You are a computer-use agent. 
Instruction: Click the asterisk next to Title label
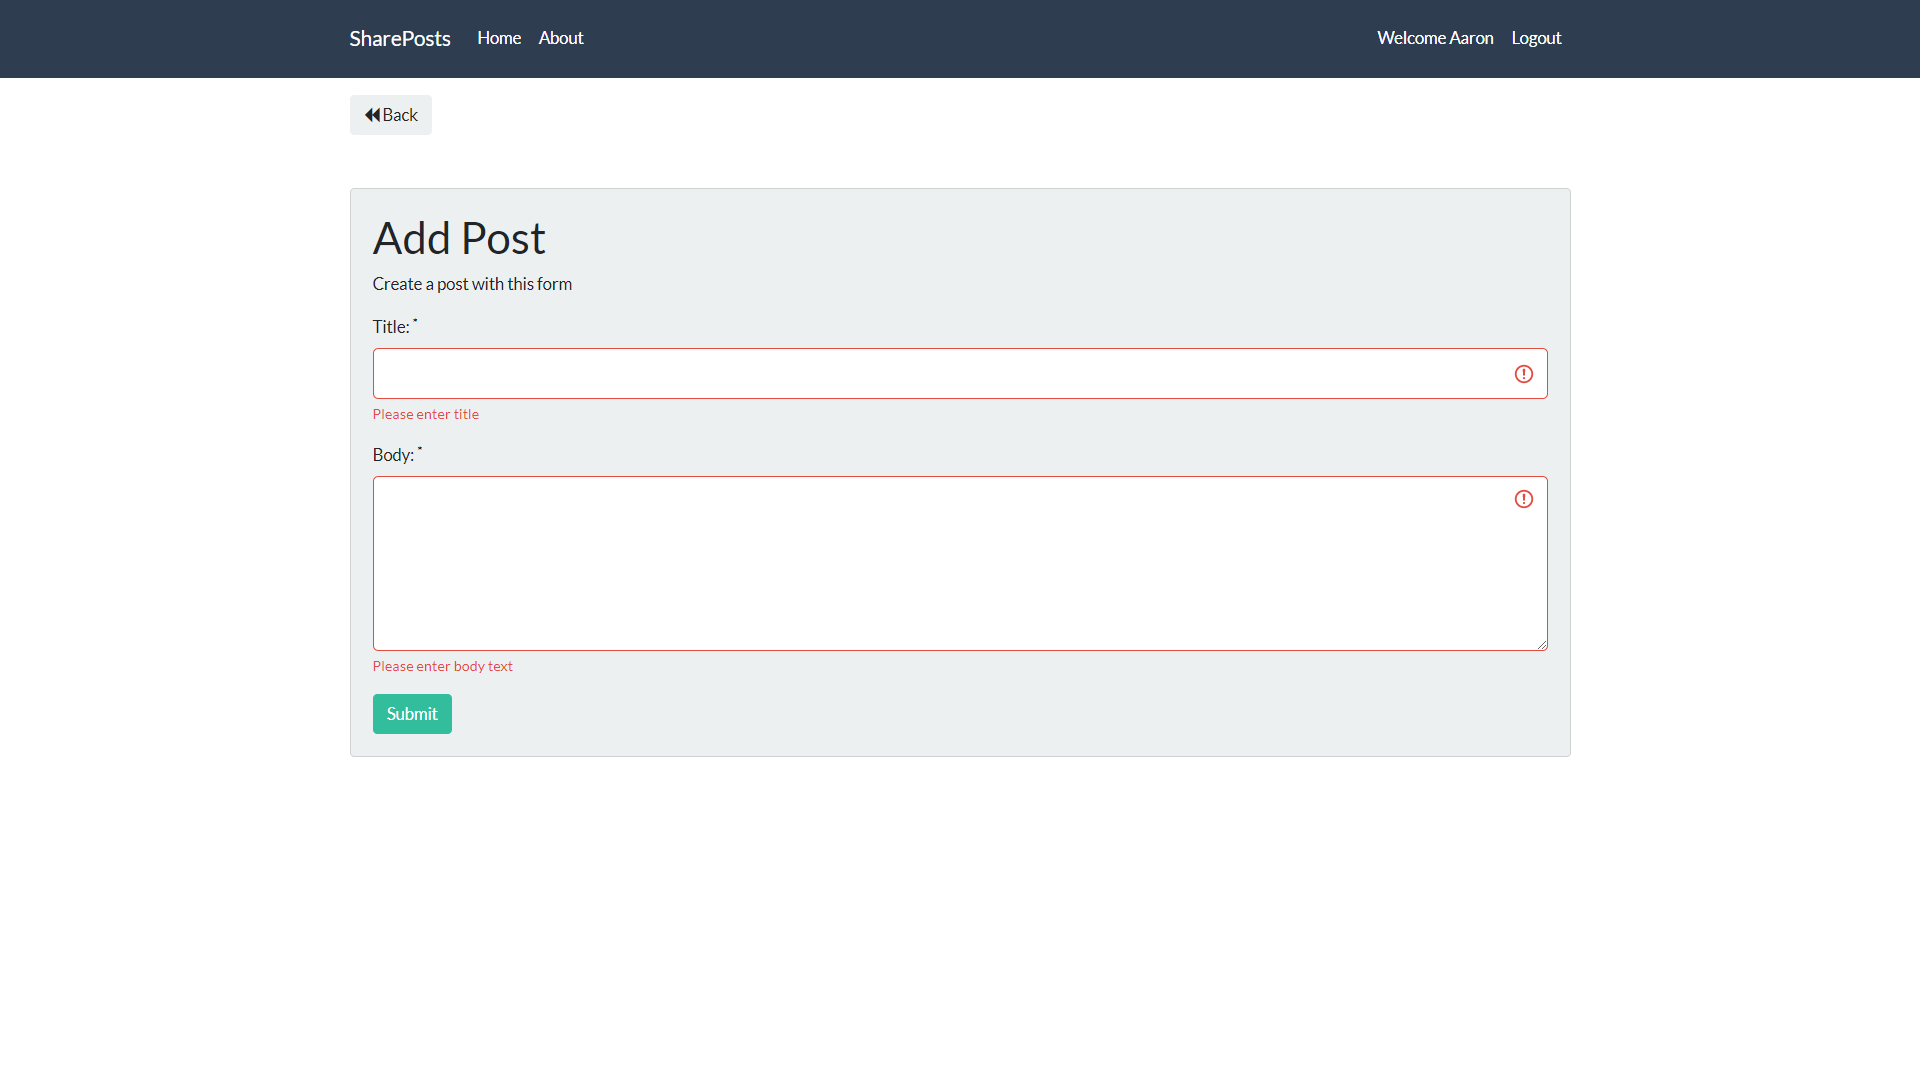(x=416, y=321)
